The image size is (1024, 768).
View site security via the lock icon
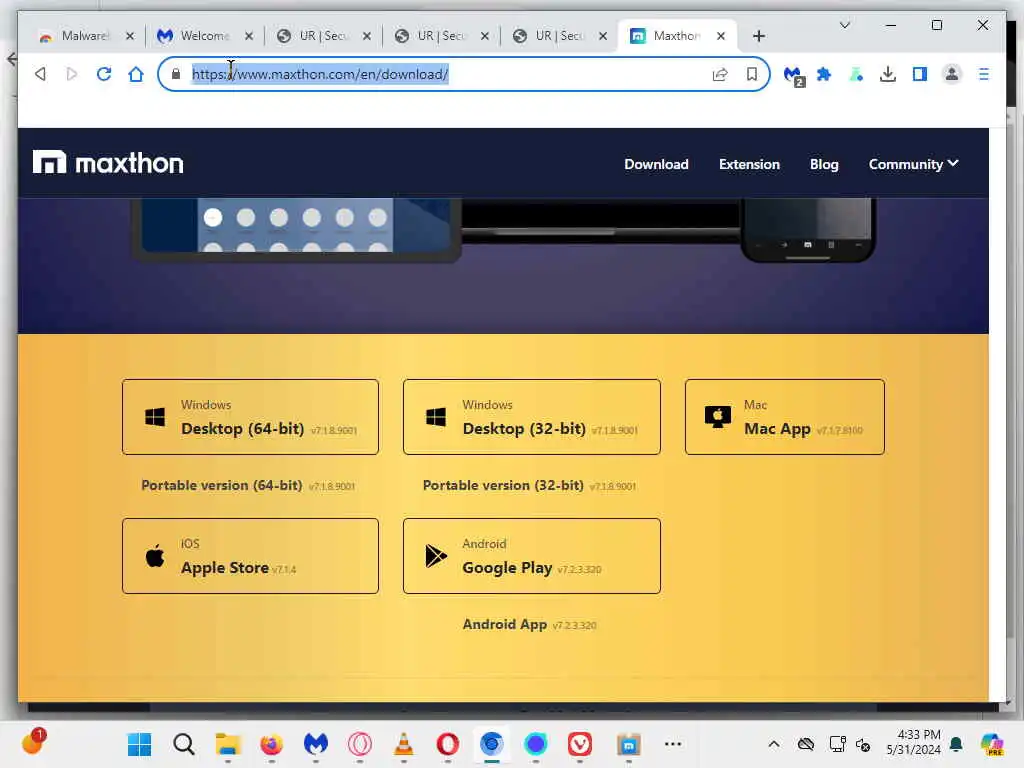coord(176,74)
